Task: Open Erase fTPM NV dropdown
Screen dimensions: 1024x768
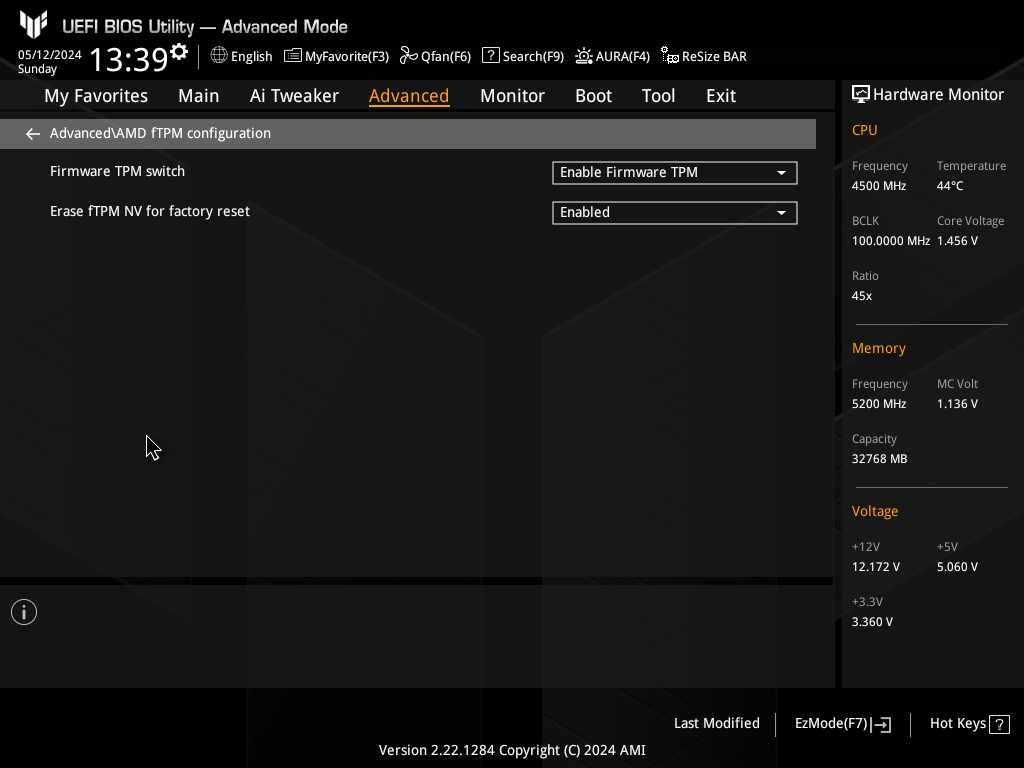Action: coord(675,212)
